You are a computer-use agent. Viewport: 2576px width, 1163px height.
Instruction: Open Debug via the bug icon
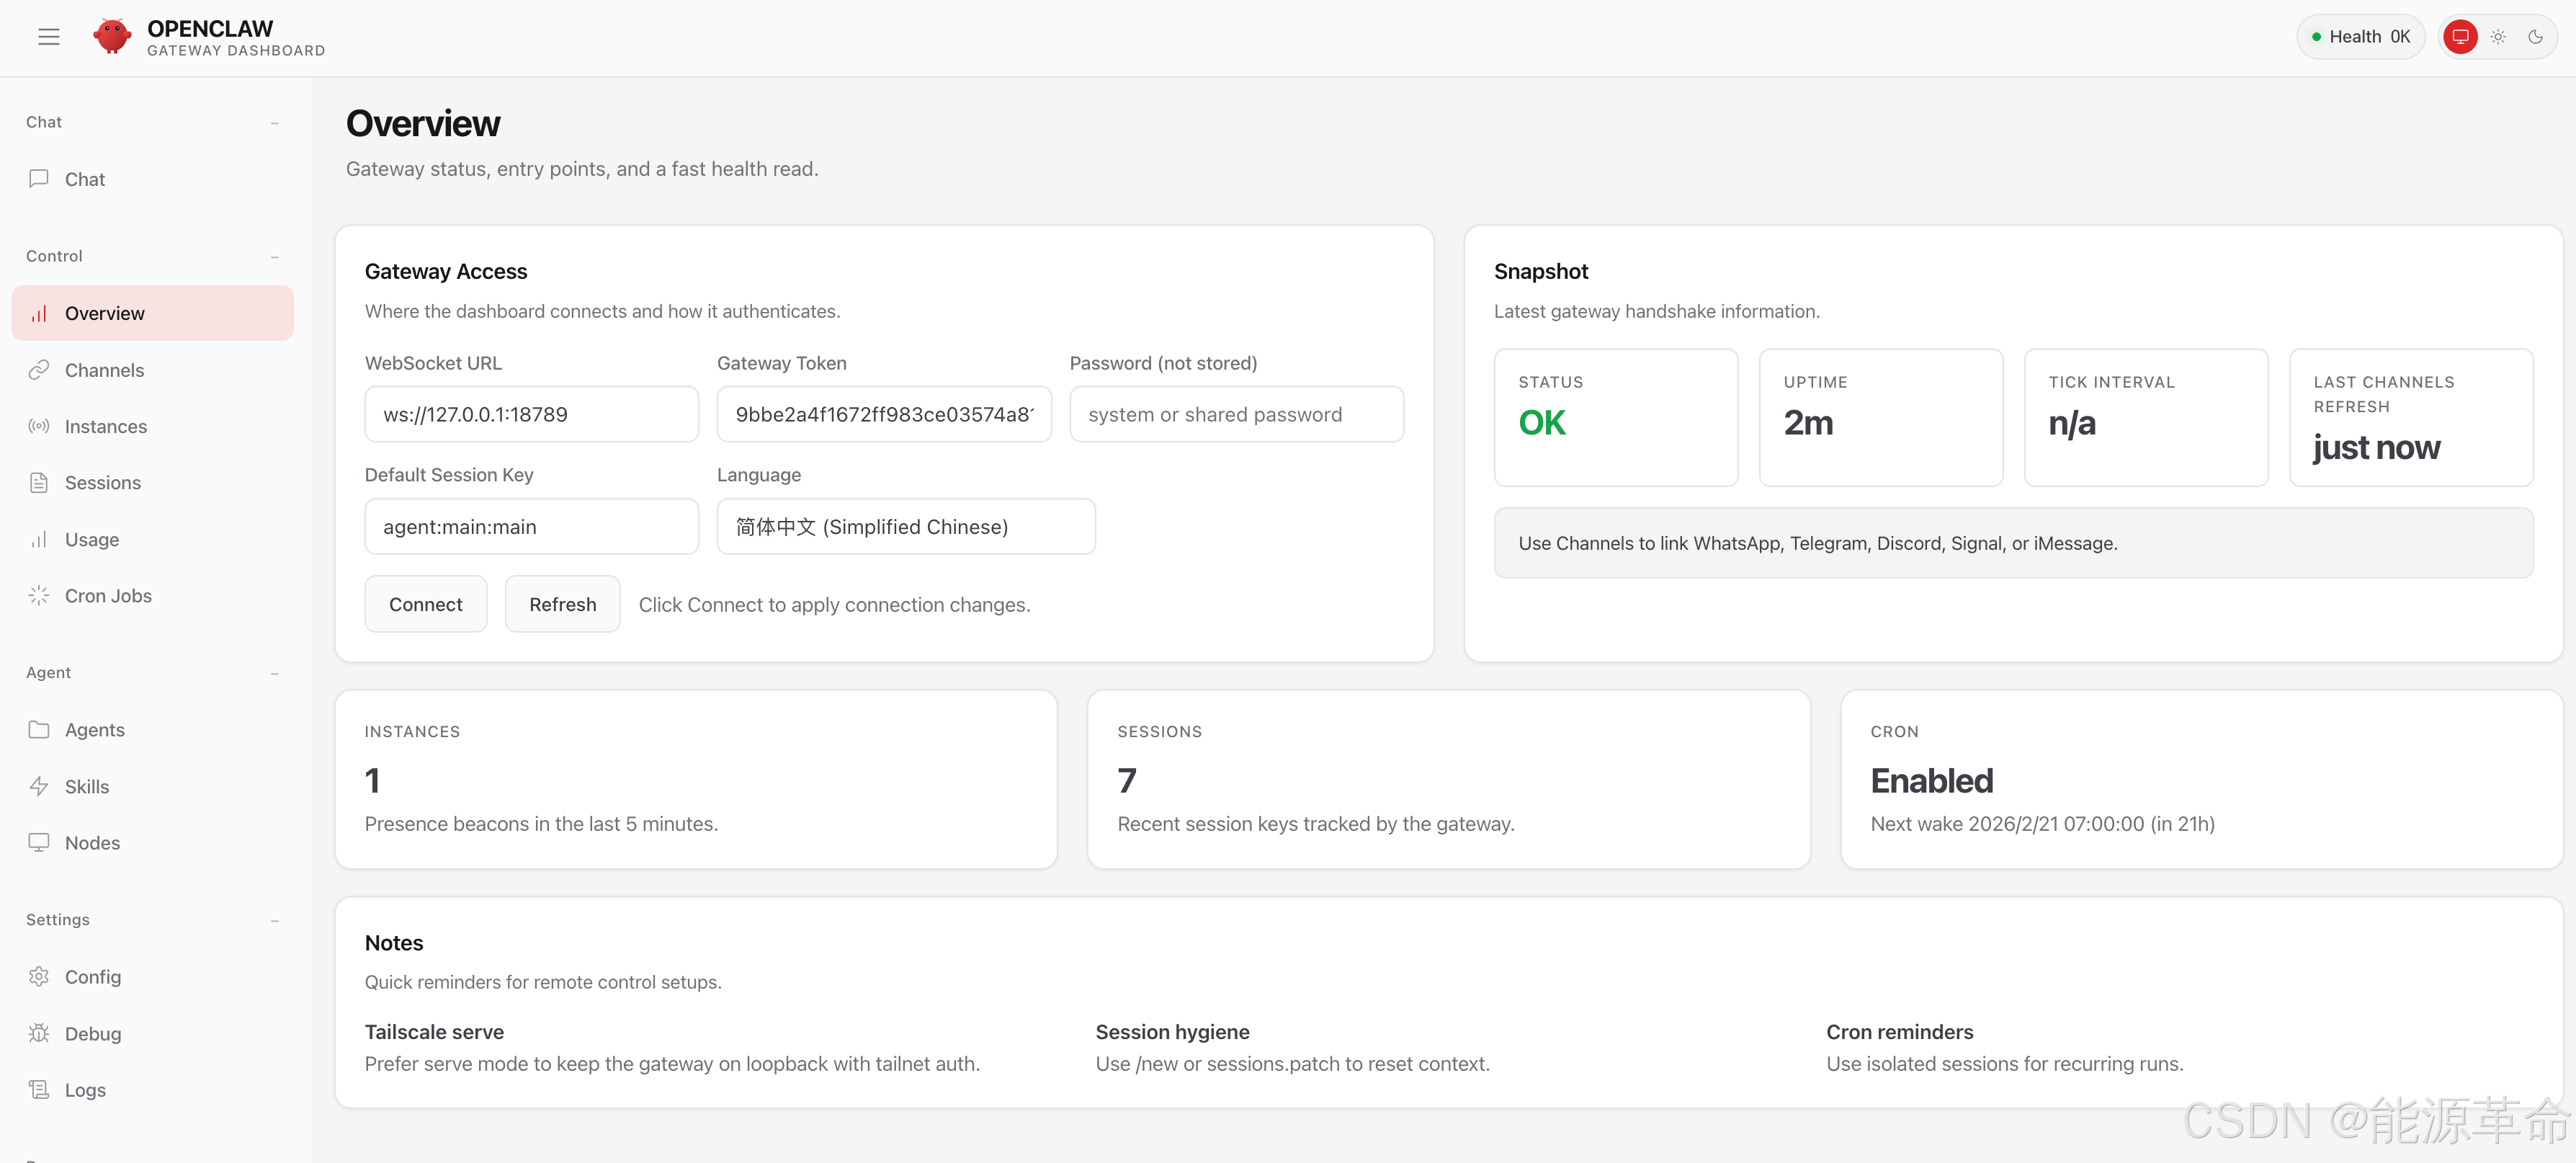click(x=39, y=1033)
